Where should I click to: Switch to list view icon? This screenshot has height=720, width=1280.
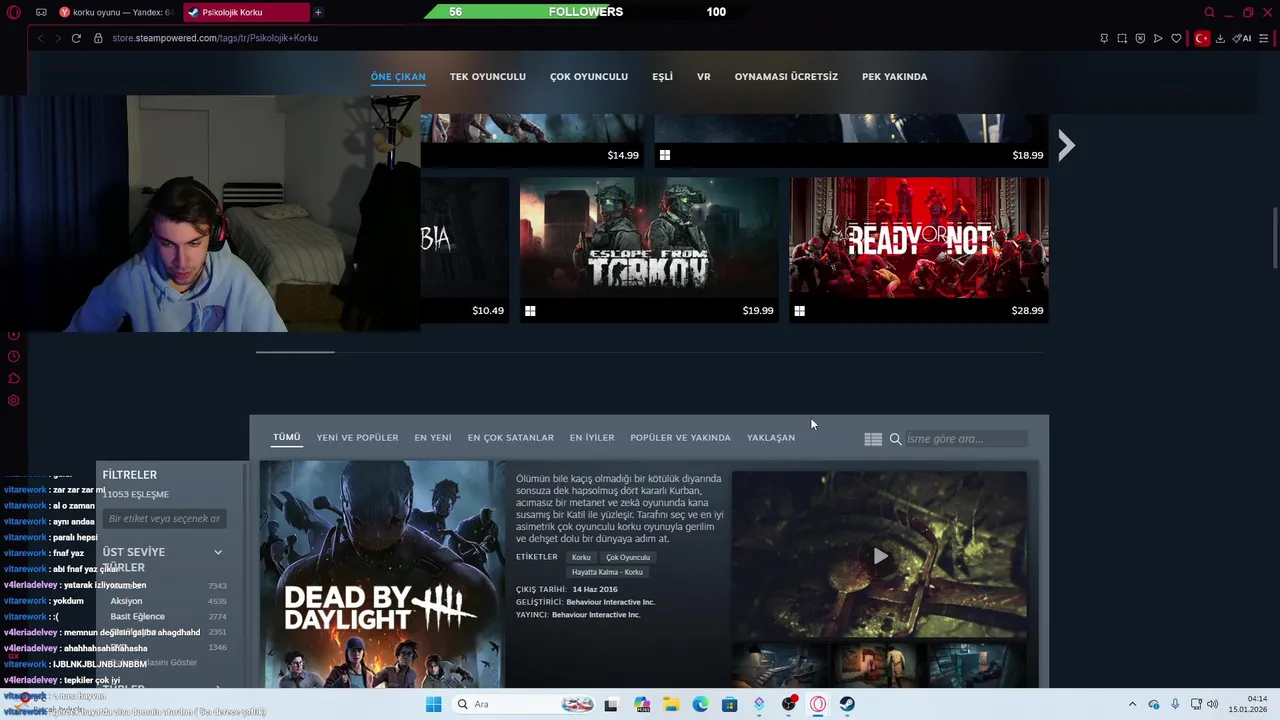click(x=873, y=439)
